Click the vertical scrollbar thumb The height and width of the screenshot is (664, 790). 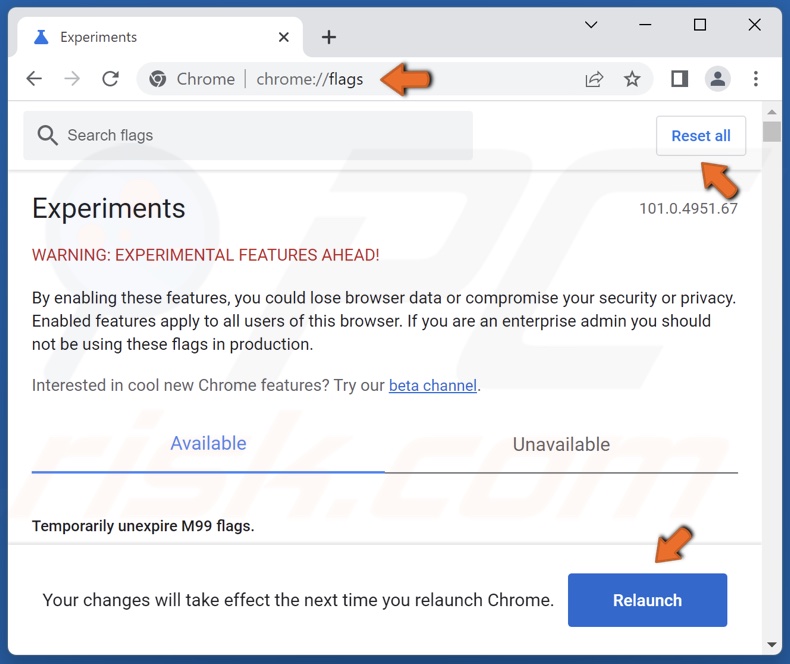click(771, 132)
